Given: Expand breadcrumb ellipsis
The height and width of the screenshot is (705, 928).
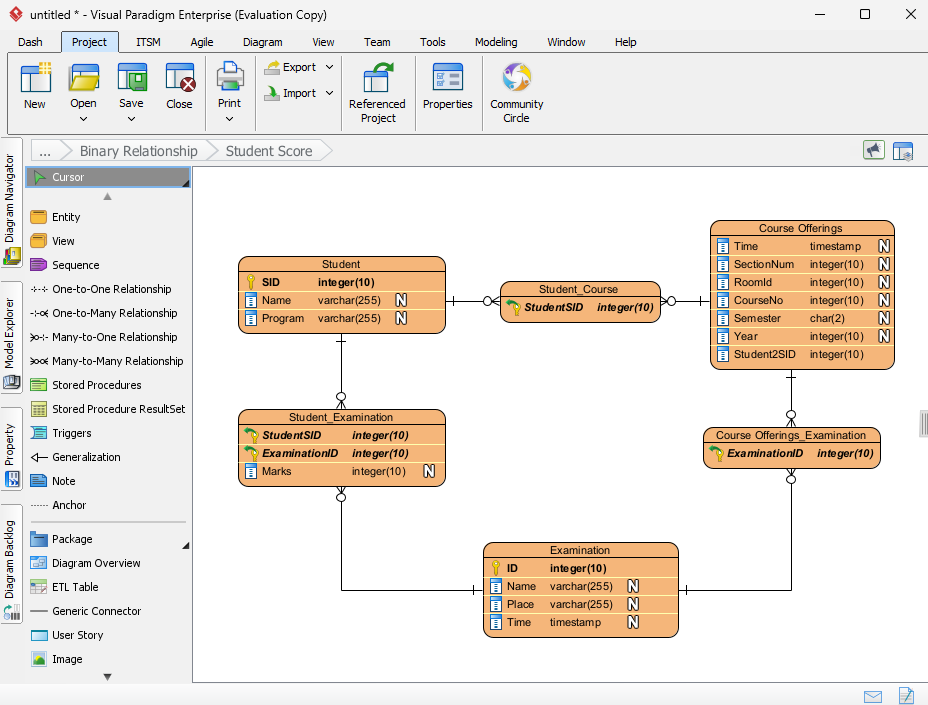Looking at the screenshot, I should point(45,151).
